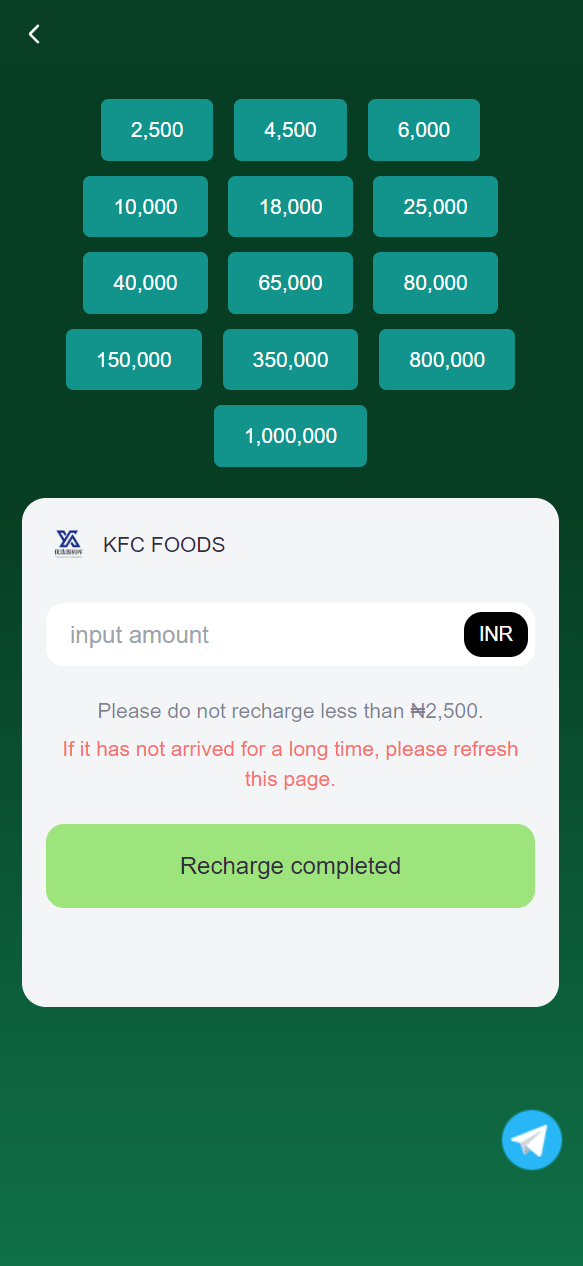
Task: Tap the 25,000 amount option
Action: coord(435,207)
